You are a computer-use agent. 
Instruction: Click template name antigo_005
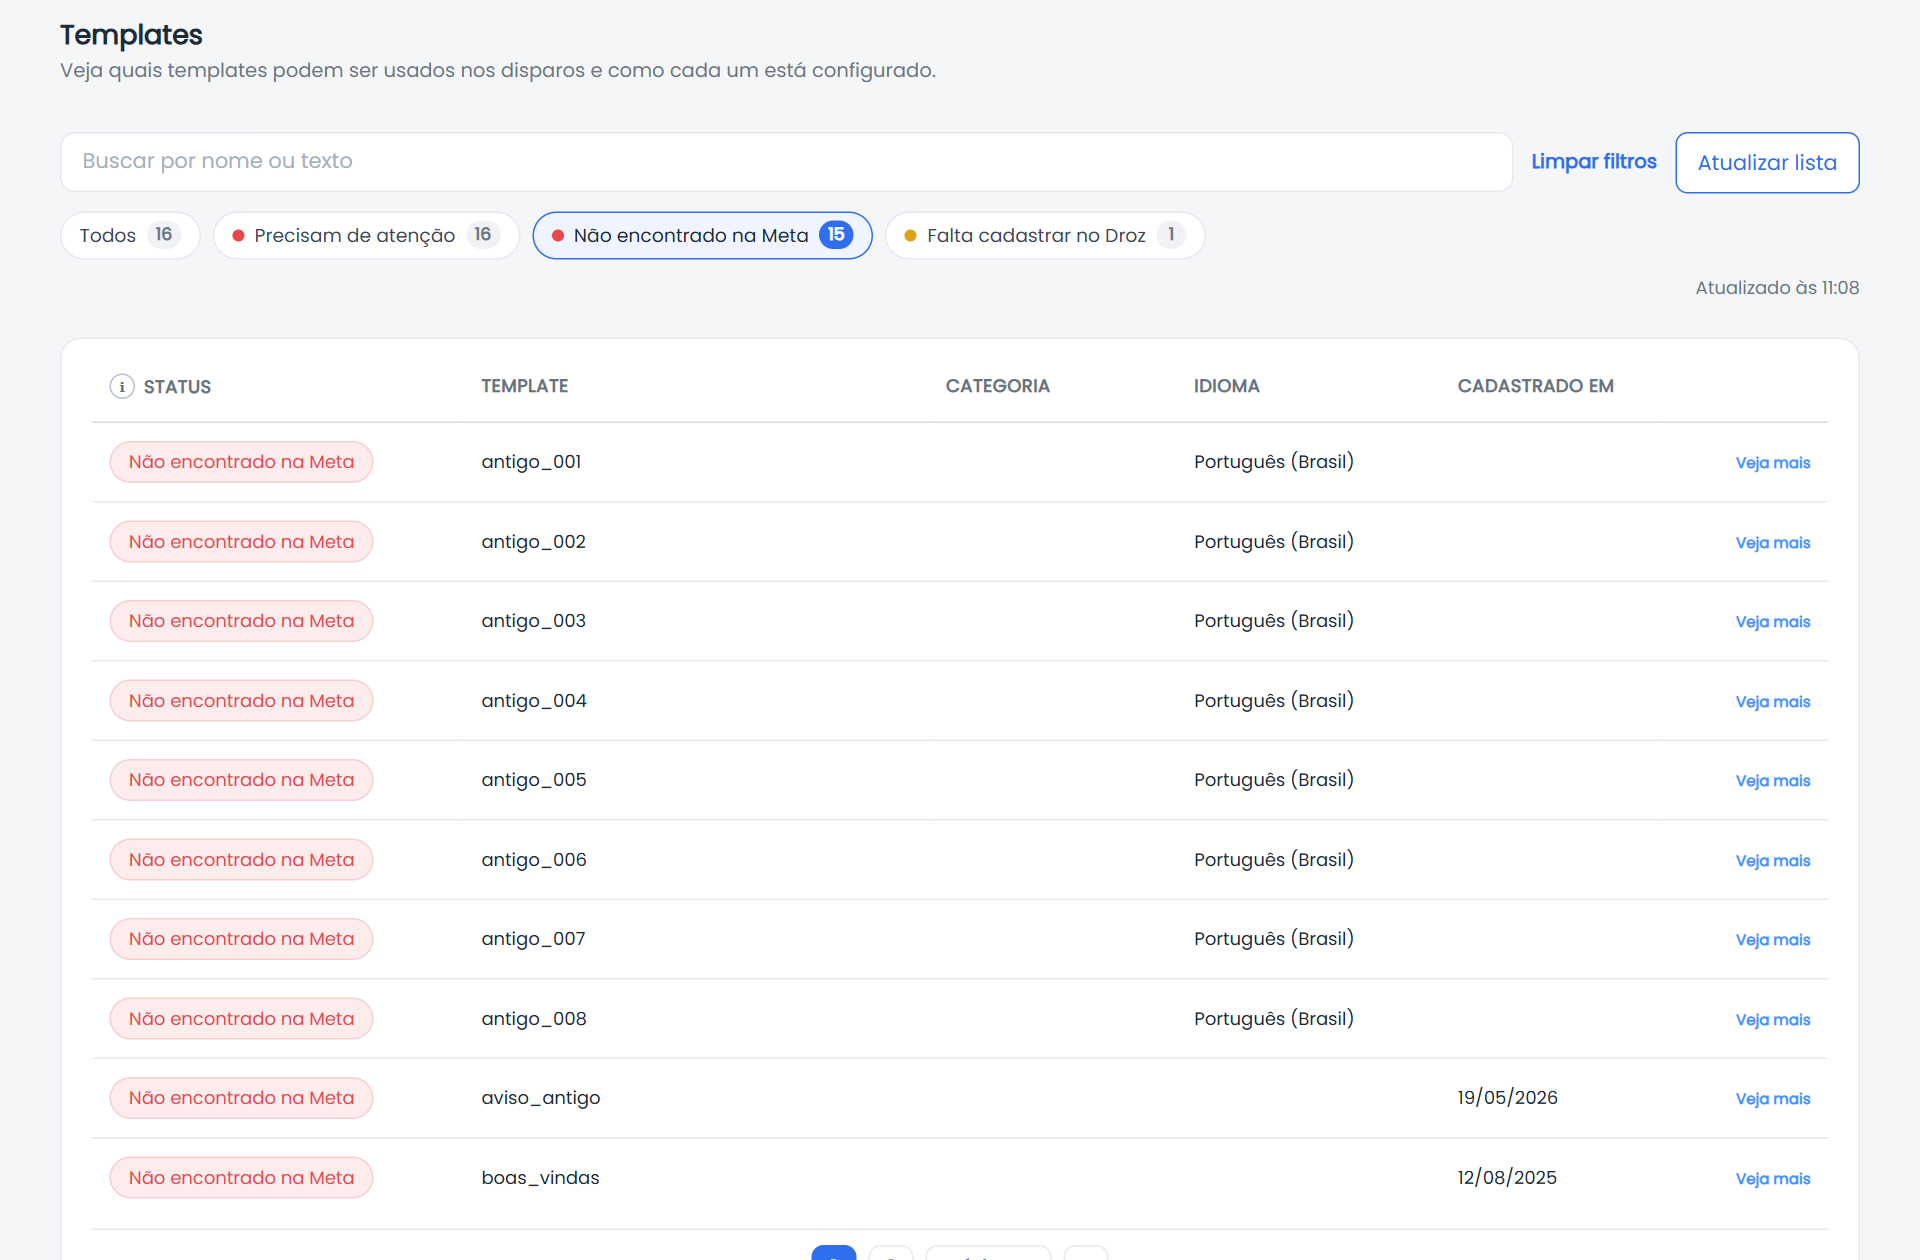click(534, 780)
